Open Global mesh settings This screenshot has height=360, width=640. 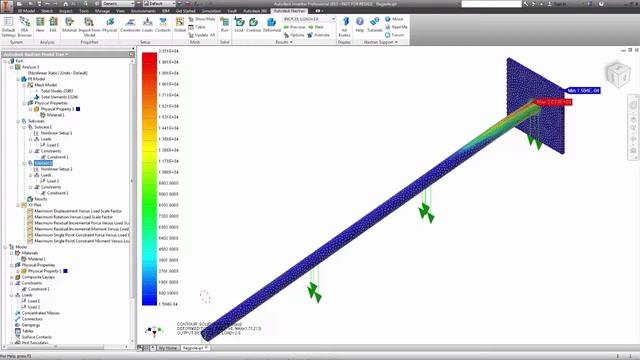click(180, 24)
